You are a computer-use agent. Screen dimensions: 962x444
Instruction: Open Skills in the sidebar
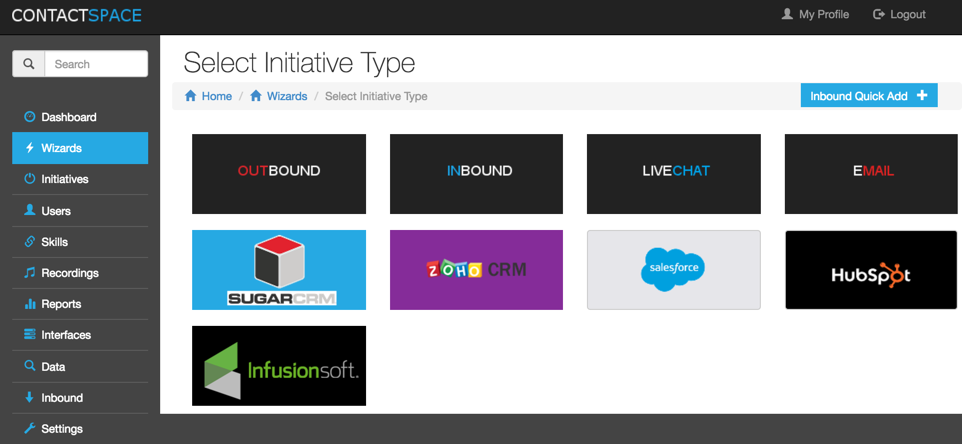click(x=80, y=242)
